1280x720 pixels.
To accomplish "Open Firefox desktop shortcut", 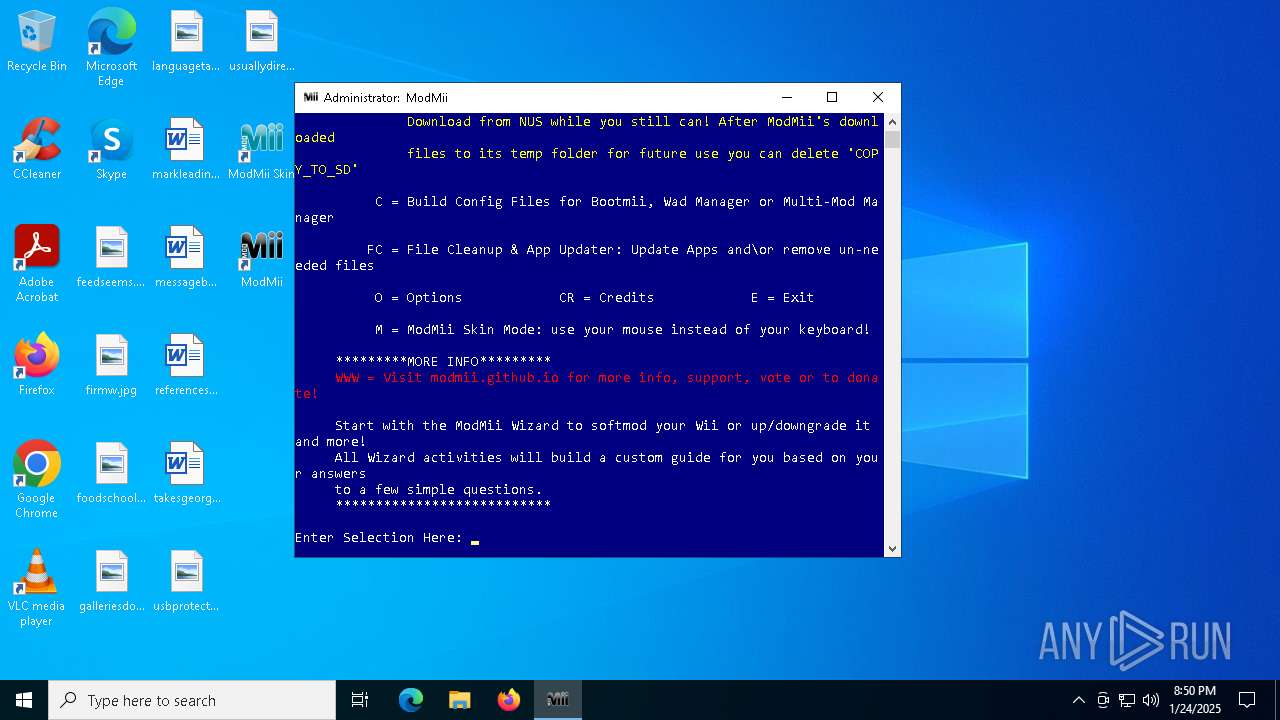I will [37, 366].
